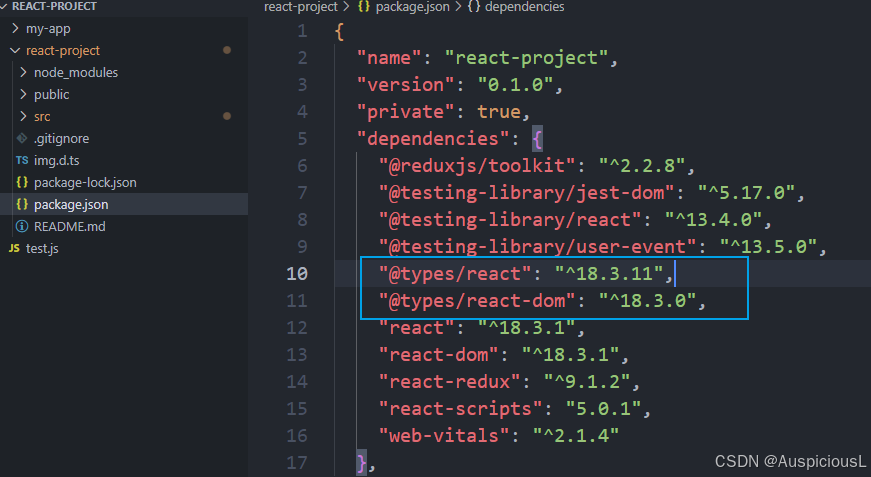Click dependencies breadcrumb segment
This screenshot has height=477, width=871.
[x=524, y=7]
